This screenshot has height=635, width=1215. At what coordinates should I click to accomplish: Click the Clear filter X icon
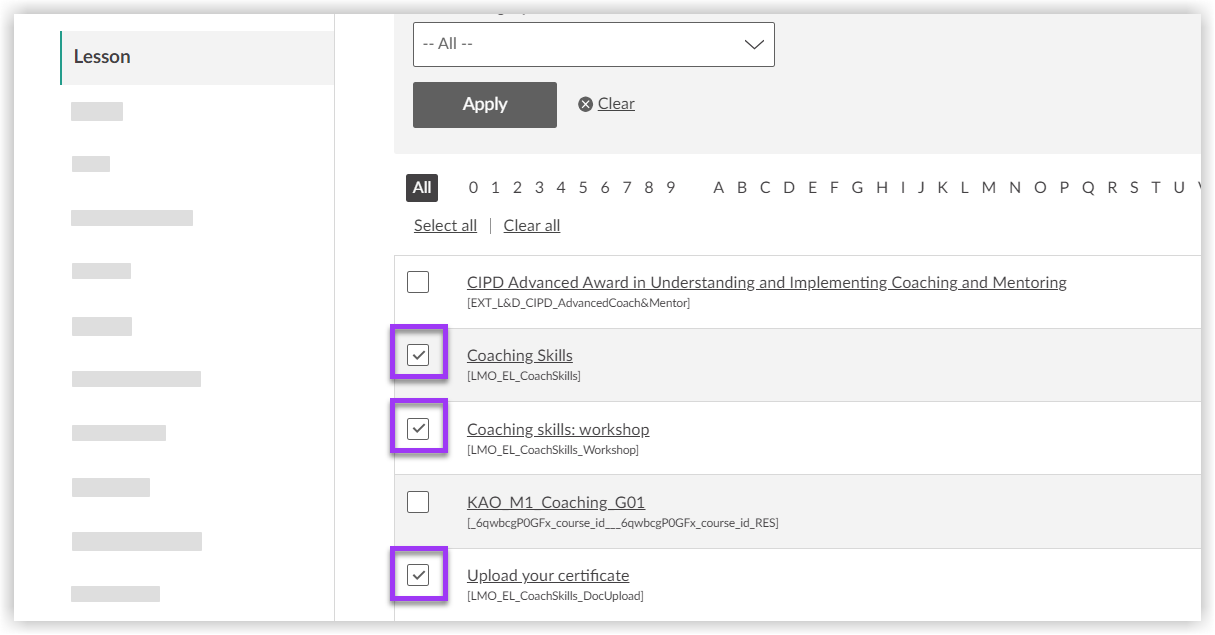pyautogui.click(x=586, y=104)
